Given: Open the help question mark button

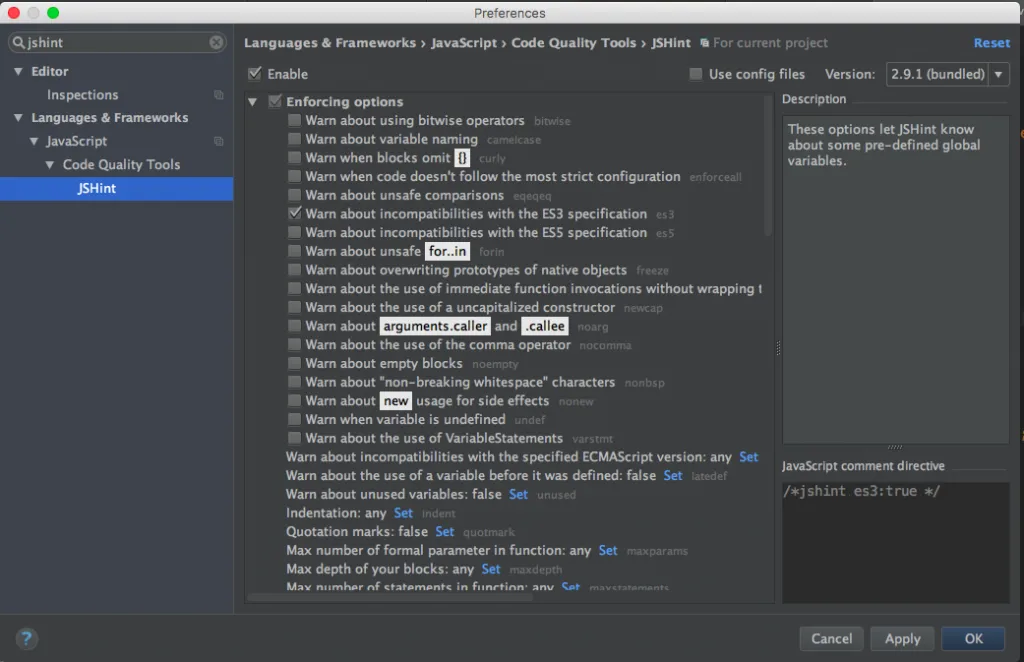Looking at the screenshot, I should coord(26,638).
